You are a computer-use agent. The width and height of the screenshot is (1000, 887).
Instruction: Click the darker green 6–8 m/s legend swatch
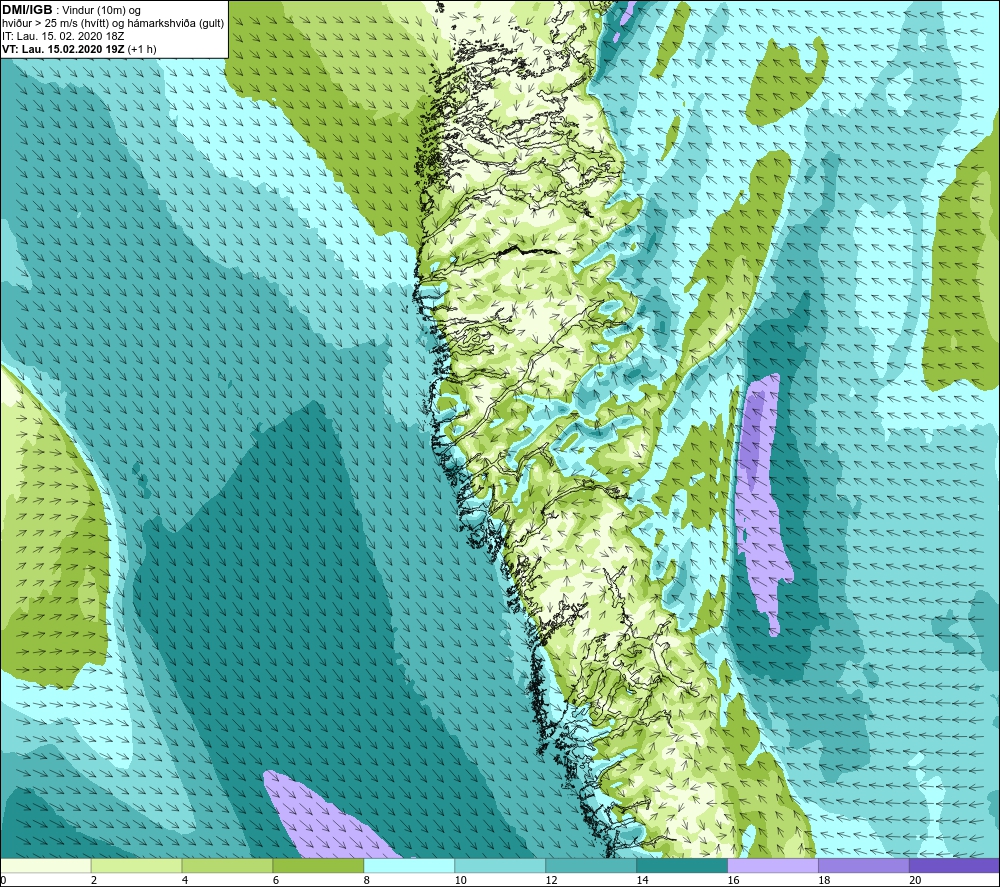click(318, 866)
